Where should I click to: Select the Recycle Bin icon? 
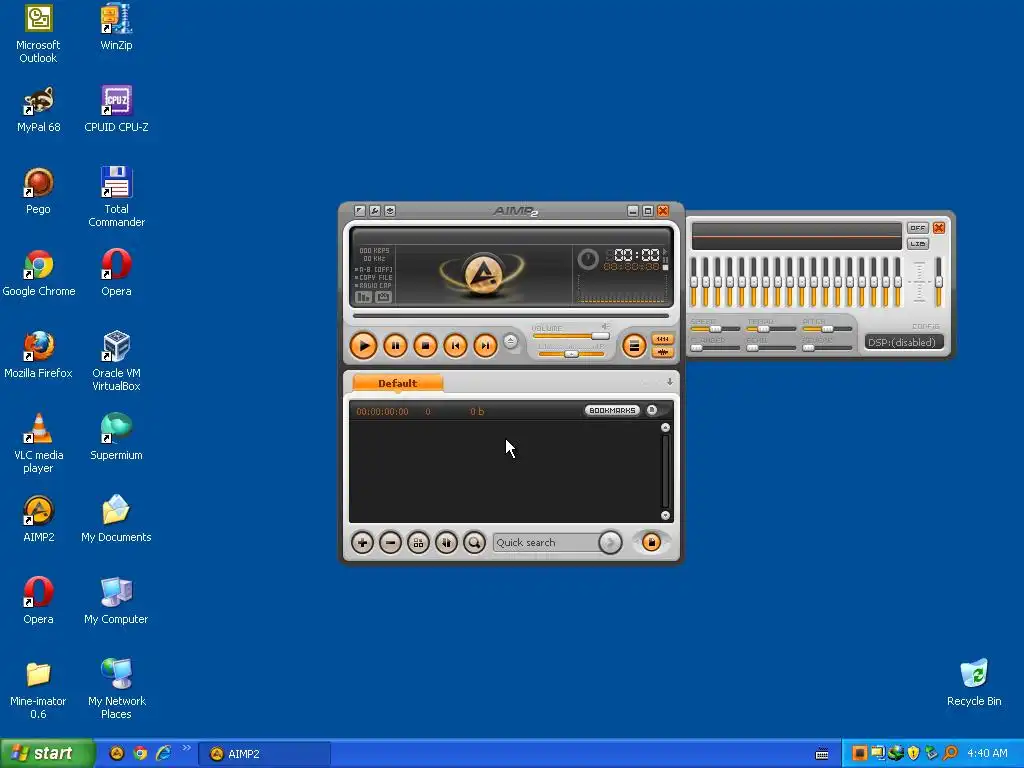pyautogui.click(x=974, y=682)
